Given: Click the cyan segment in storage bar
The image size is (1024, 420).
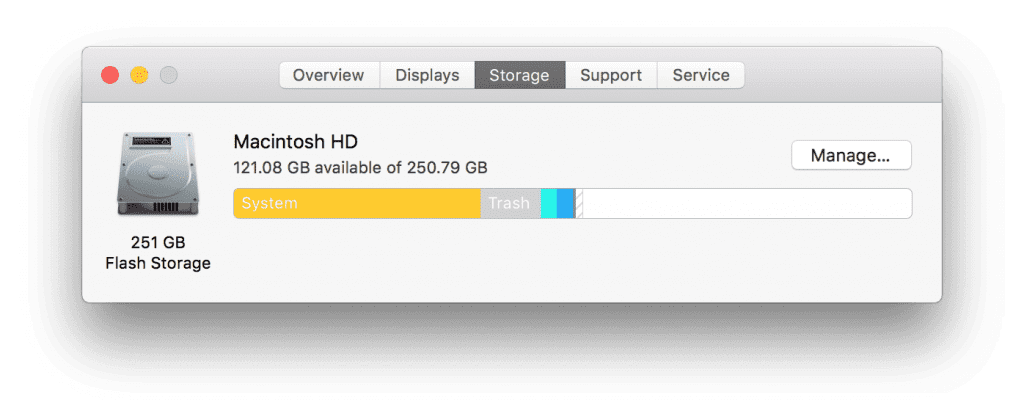Looking at the screenshot, I should point(548,203).
